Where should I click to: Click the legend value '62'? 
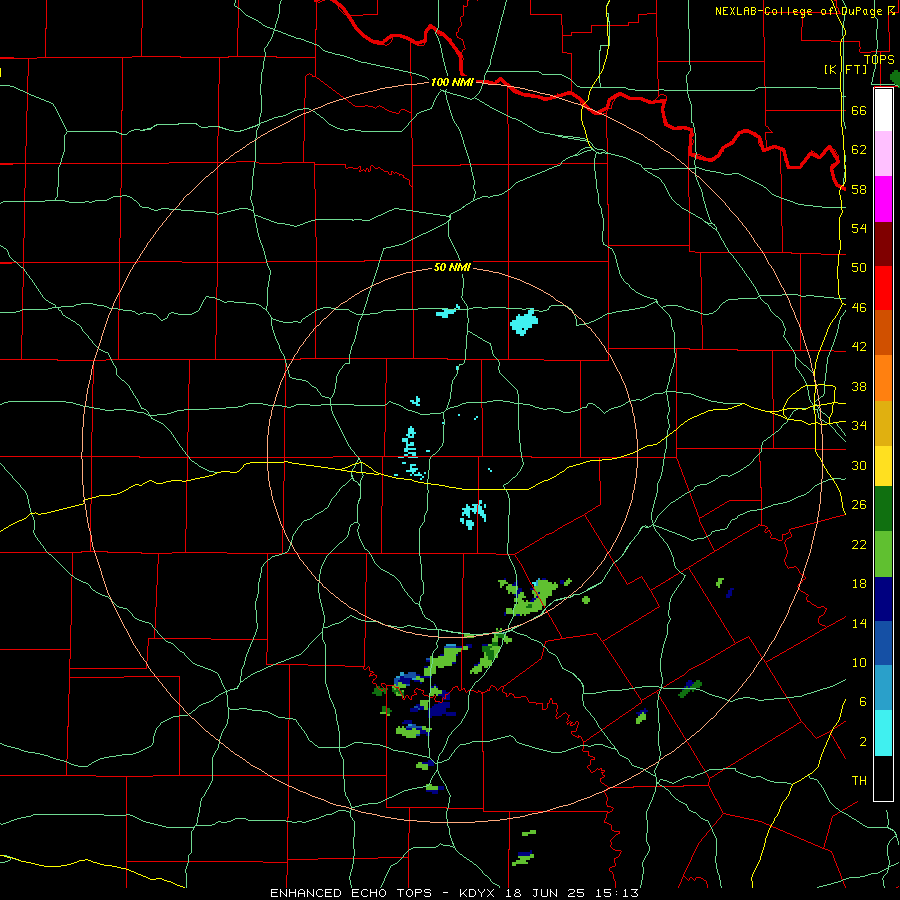click(859, 150)
